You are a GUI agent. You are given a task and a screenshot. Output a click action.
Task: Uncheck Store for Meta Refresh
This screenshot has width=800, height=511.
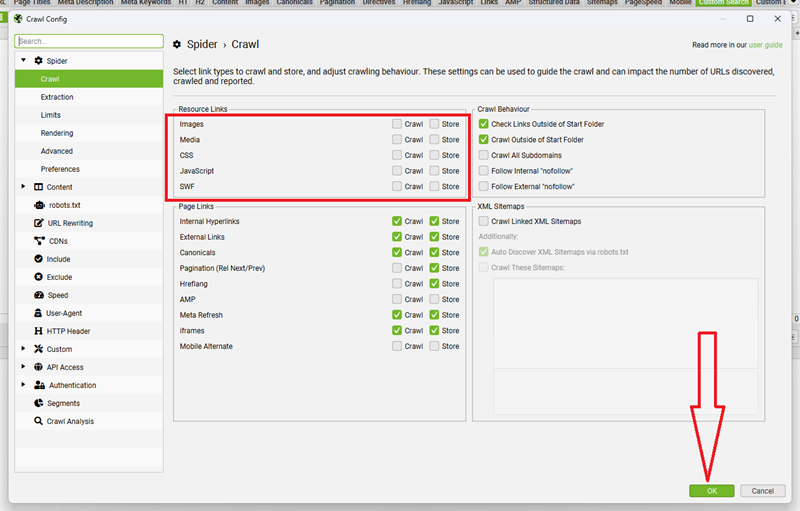point(434,315)
